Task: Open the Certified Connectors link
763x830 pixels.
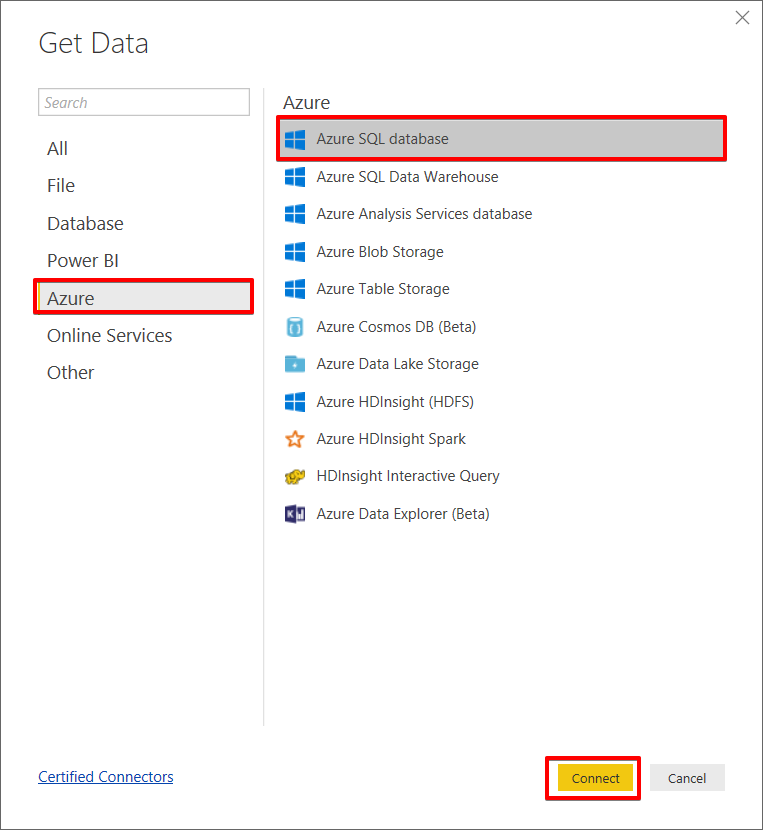Action: [x=105, y=777]
